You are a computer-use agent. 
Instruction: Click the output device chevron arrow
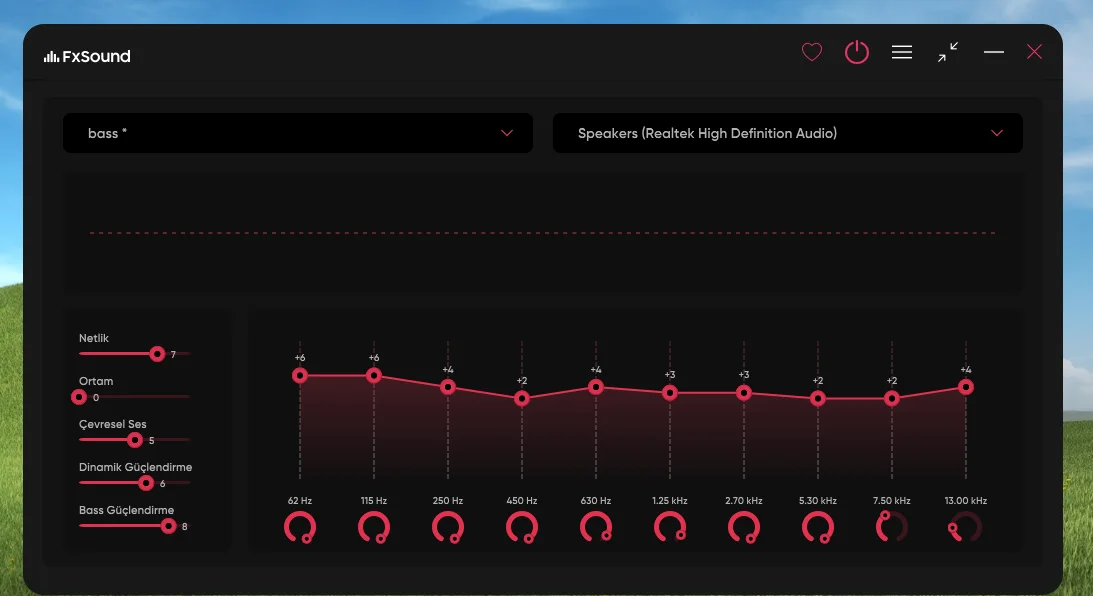(997, 133)
